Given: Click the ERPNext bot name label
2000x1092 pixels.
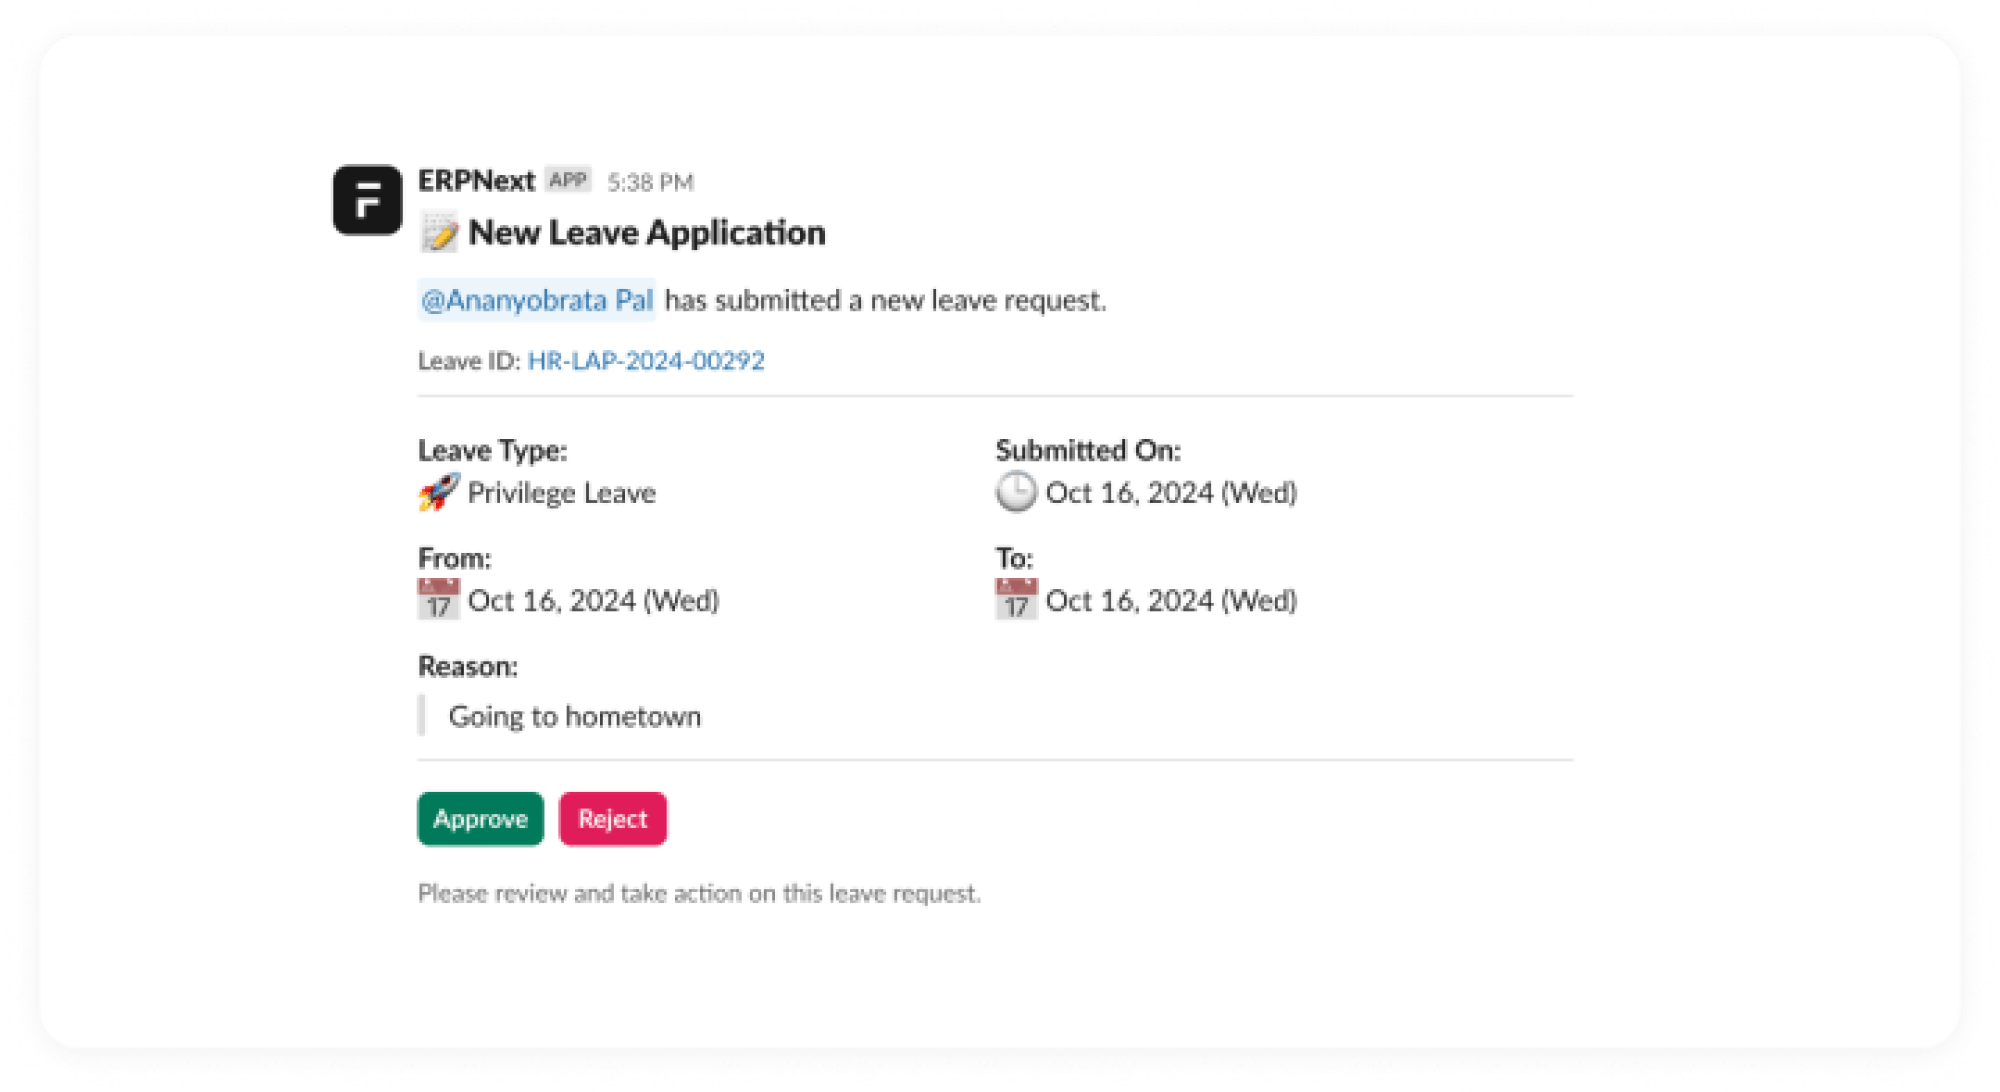Looking at the screenshot, I should pyautogui.click(x=475, y=178).
